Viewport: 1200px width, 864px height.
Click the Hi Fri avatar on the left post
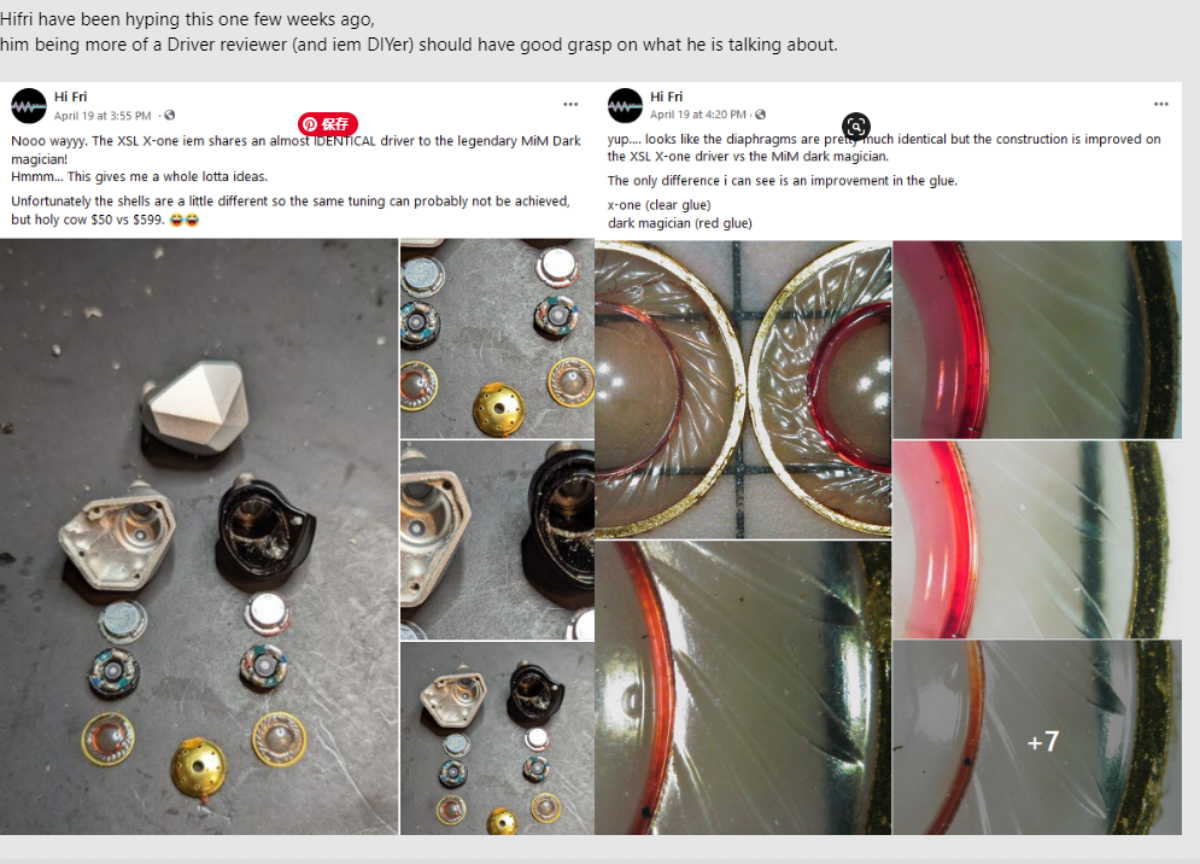(x=29, y=106)
